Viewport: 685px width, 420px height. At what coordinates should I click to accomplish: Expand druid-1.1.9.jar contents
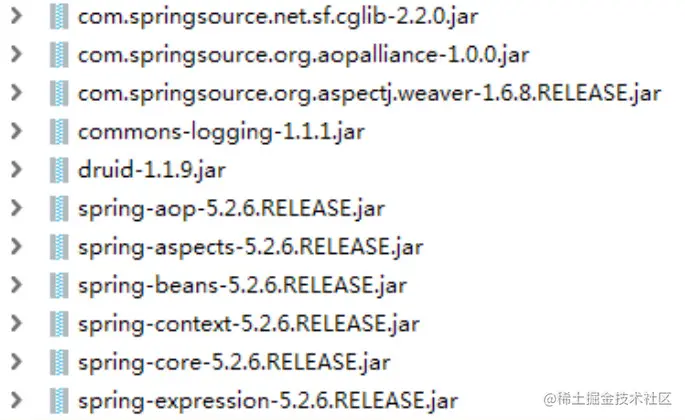coord(17,170)
